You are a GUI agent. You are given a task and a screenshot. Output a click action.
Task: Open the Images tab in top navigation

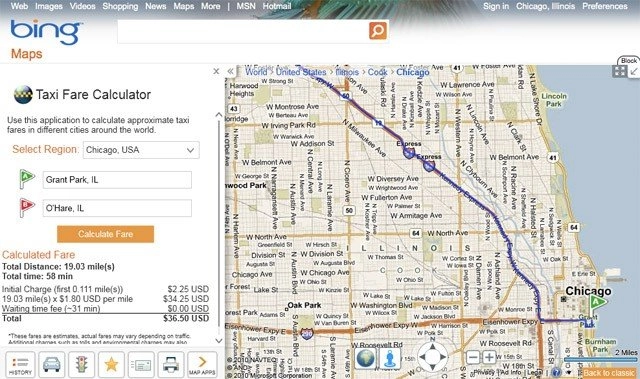click(x=49, y=6)
